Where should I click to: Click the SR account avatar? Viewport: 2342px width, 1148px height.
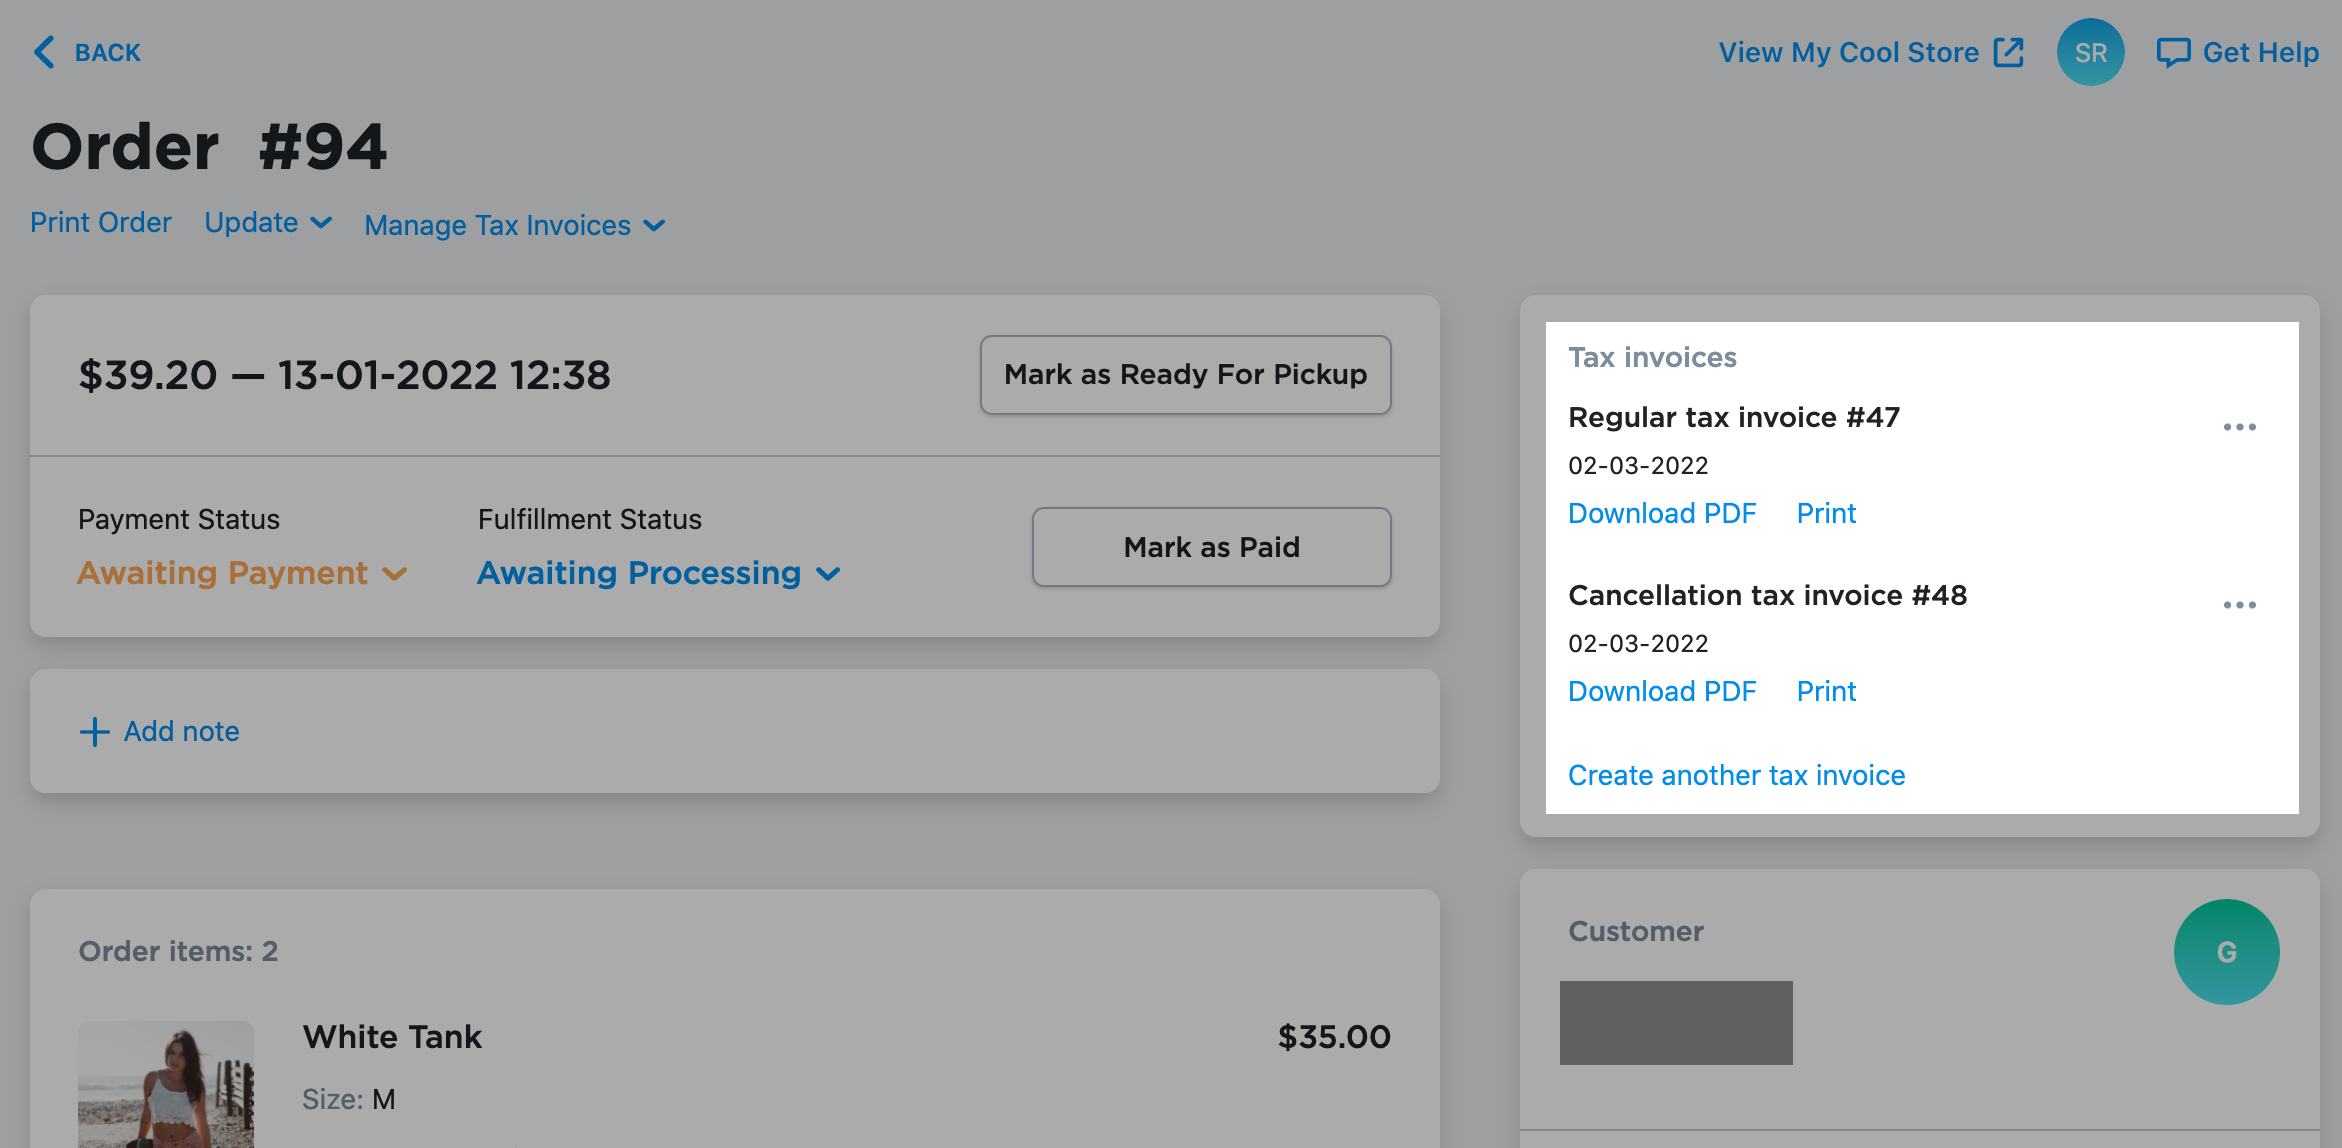click(2090, 51)
